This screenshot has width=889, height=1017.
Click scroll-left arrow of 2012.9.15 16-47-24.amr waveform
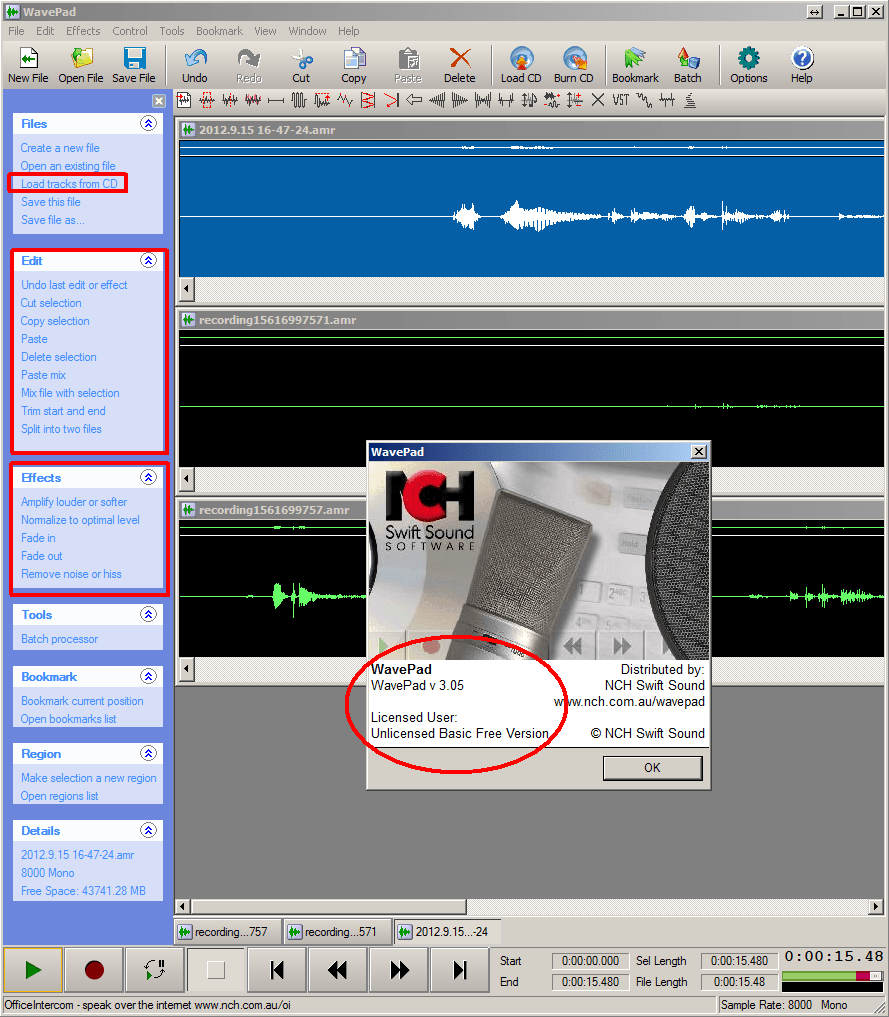pos(187,289)
